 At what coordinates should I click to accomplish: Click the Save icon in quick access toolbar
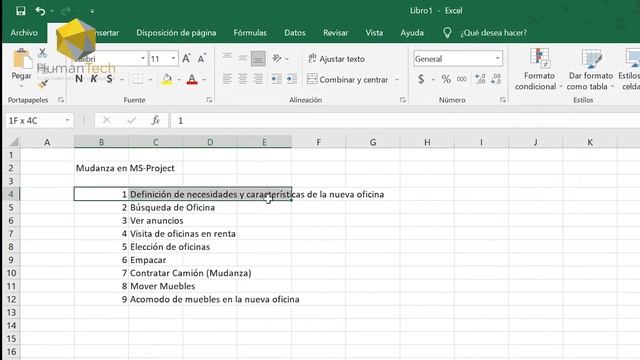[x=20, y=11]
